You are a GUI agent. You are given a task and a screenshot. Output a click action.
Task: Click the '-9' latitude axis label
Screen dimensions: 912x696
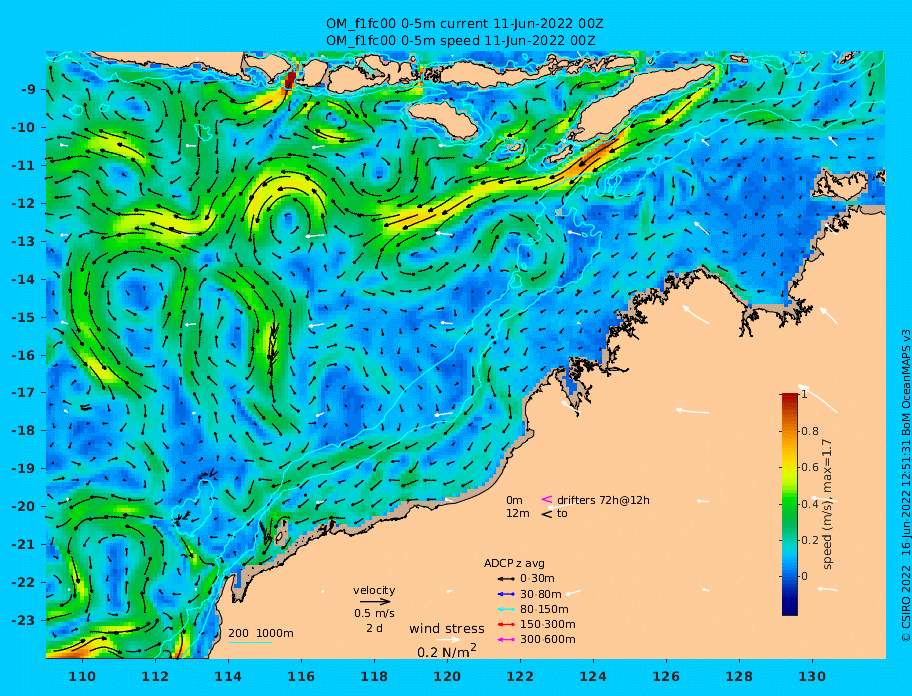click(x=28, y=90)
